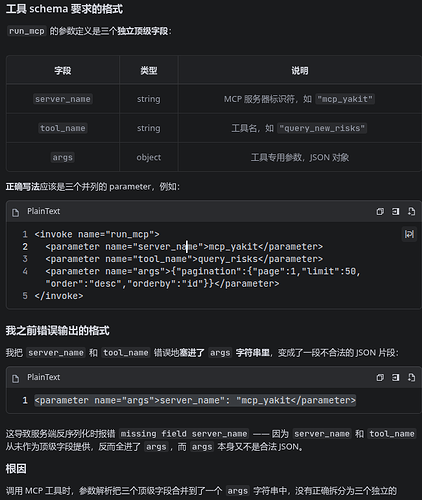Insert the invoke code block at cursor
Screen dimensions: 422x500
(x=395, y=211)
